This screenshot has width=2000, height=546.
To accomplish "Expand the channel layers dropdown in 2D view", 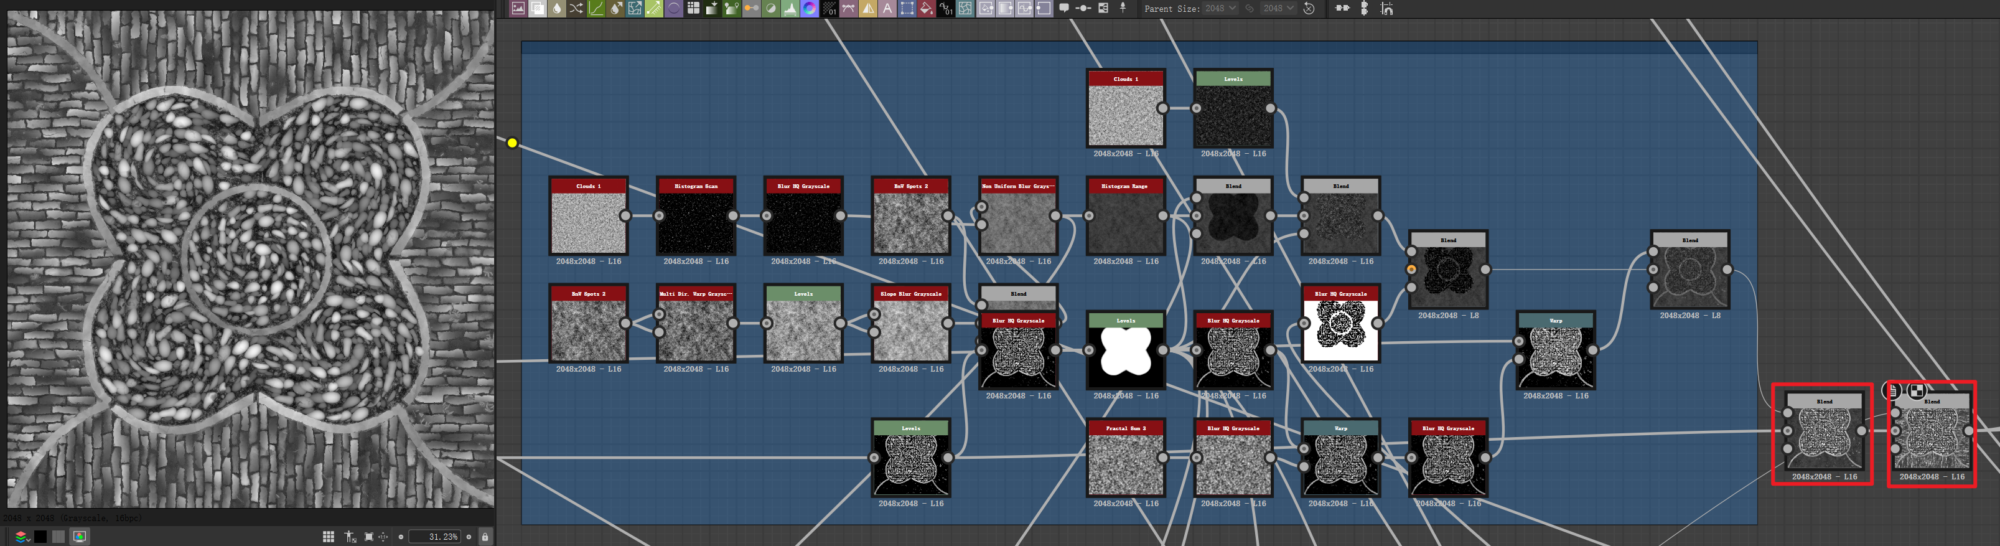I will [21, 537].
